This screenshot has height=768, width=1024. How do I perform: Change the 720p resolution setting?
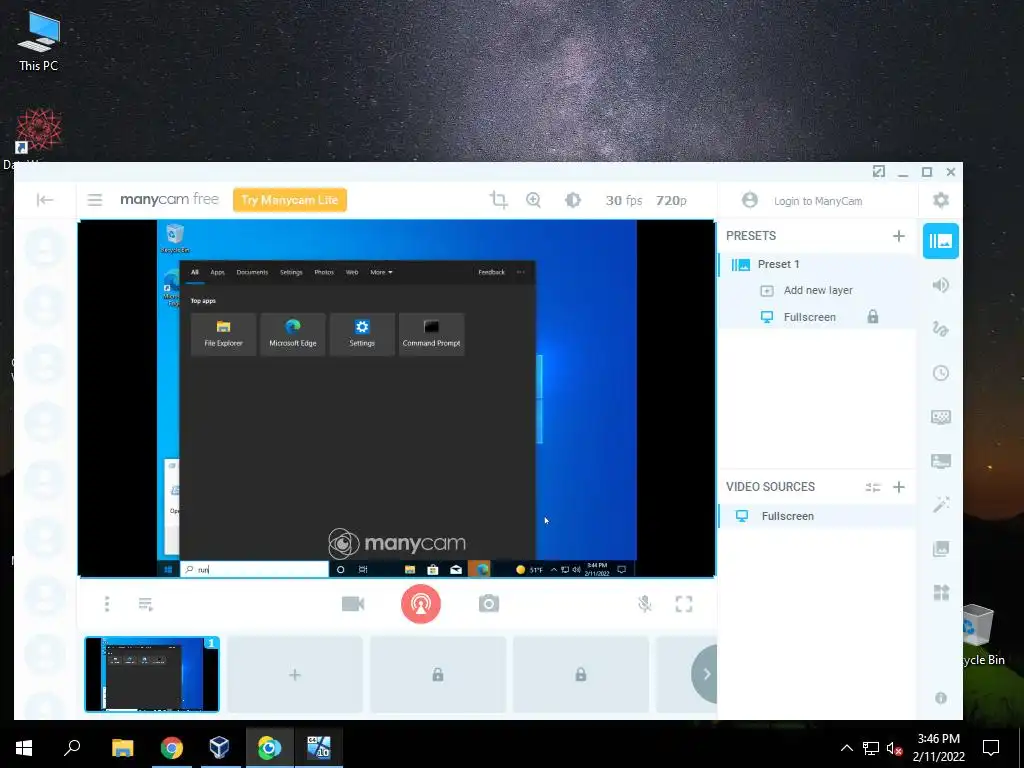pos(671,200)
